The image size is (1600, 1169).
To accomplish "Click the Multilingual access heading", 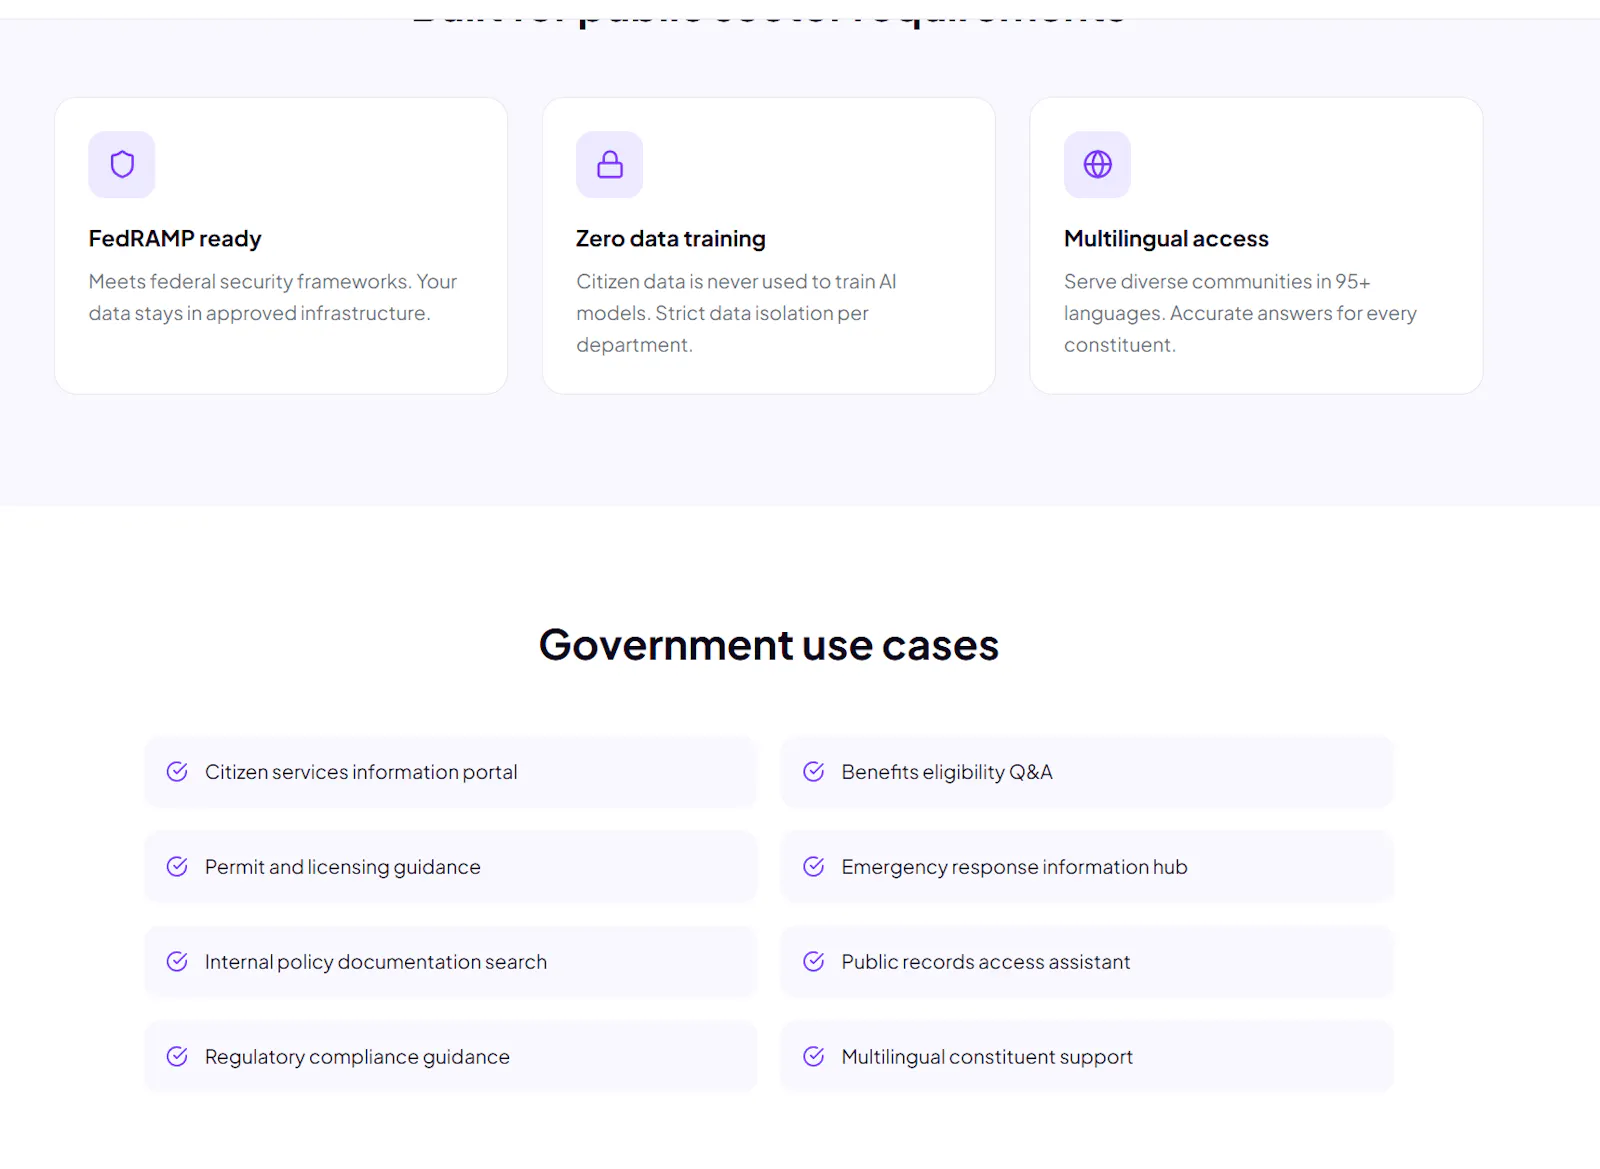I will pos(1166,239).
